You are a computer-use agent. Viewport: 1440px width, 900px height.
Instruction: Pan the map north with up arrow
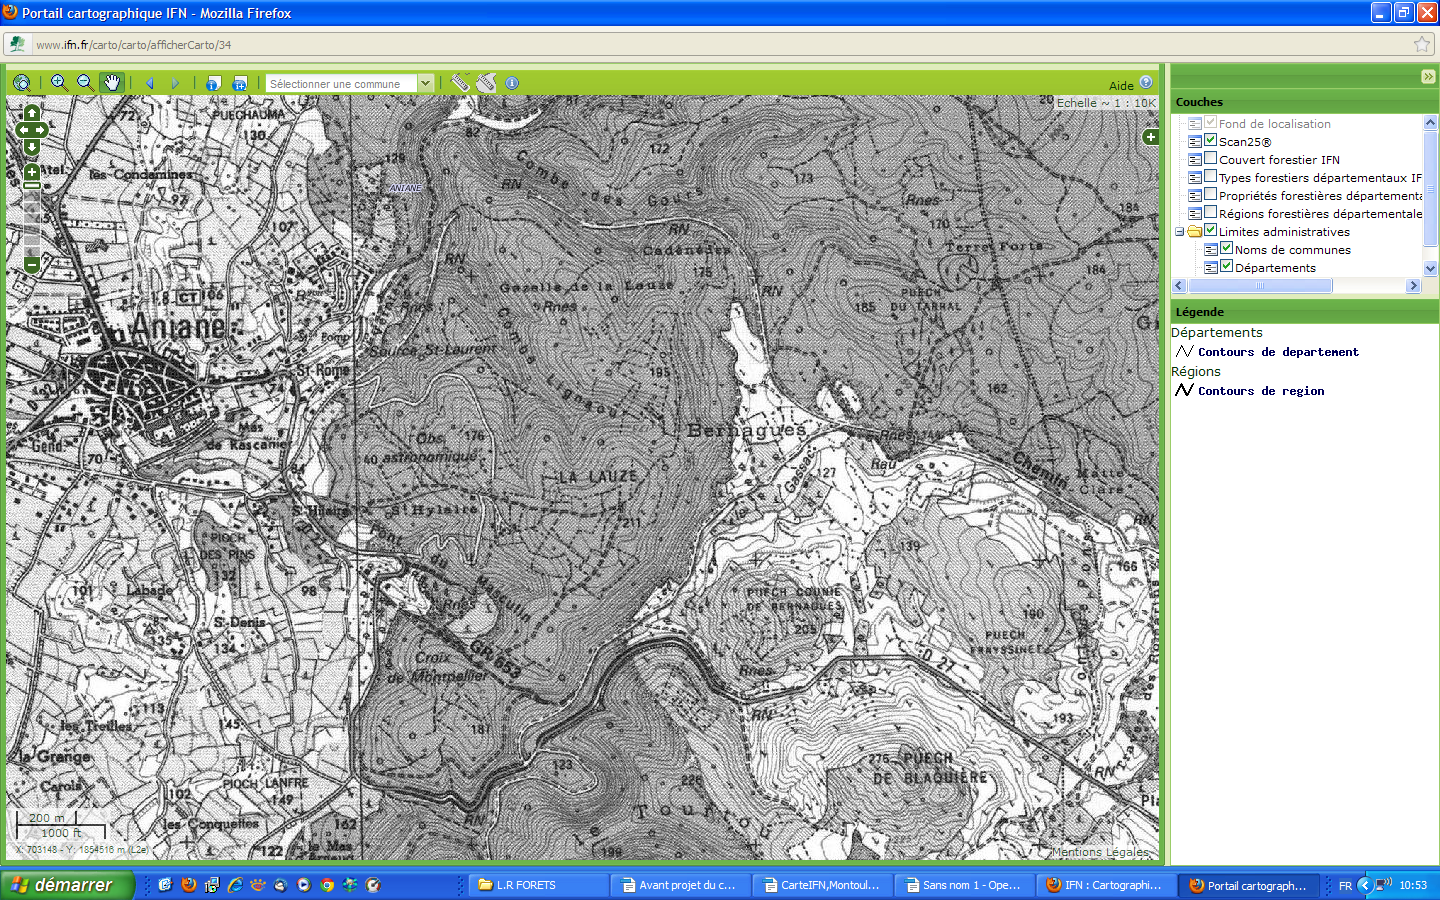[32, 113]
